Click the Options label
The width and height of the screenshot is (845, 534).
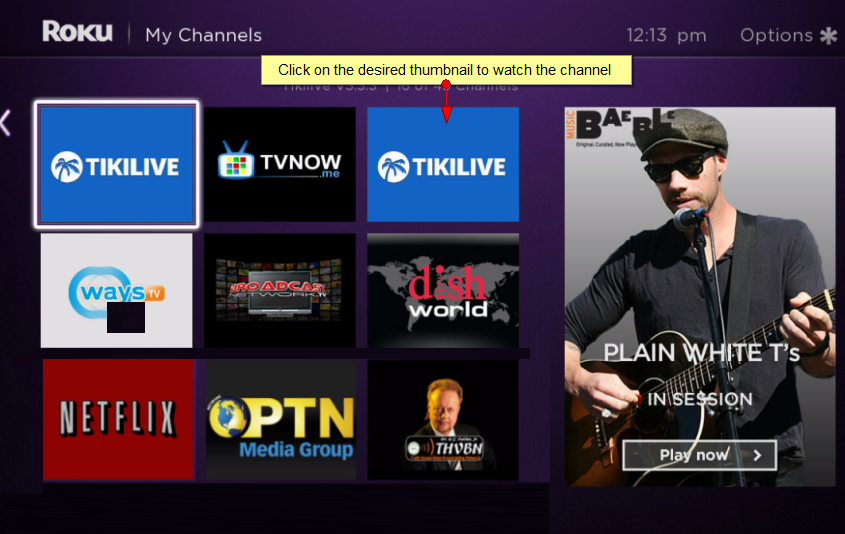pyautogui.click(x=776, y=36)
